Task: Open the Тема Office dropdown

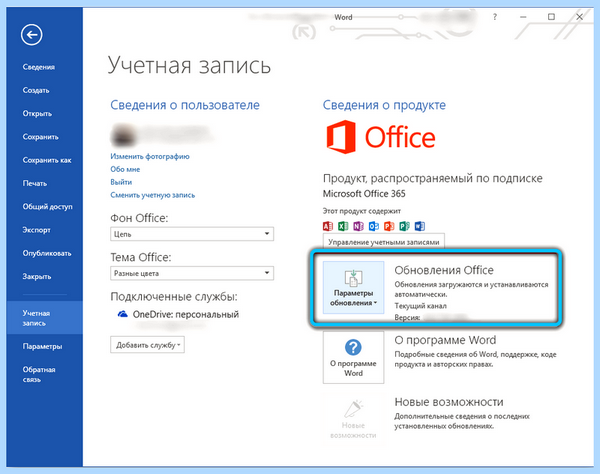Action: click(192, 273)
